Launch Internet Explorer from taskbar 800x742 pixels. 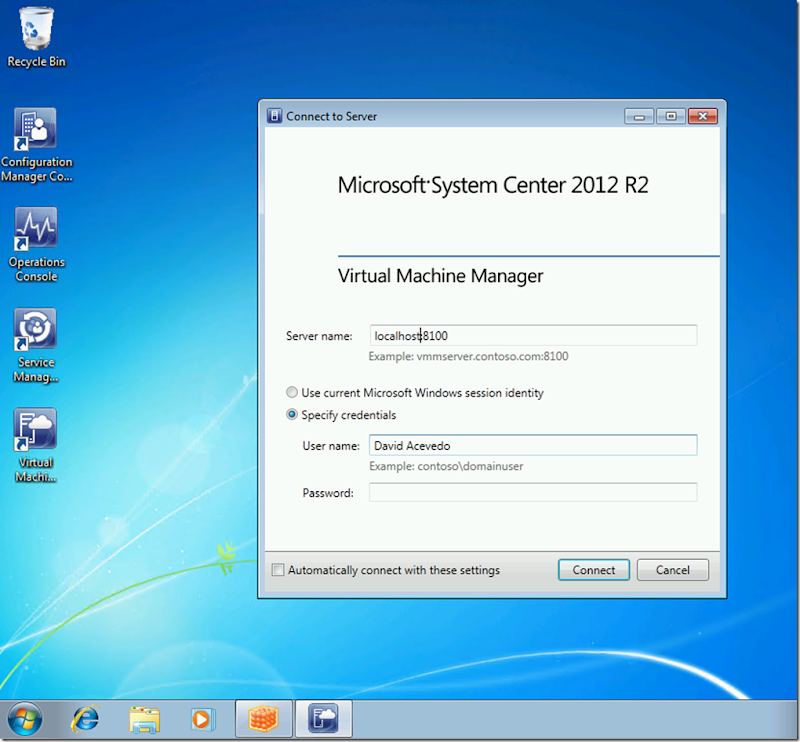point(85,720)
